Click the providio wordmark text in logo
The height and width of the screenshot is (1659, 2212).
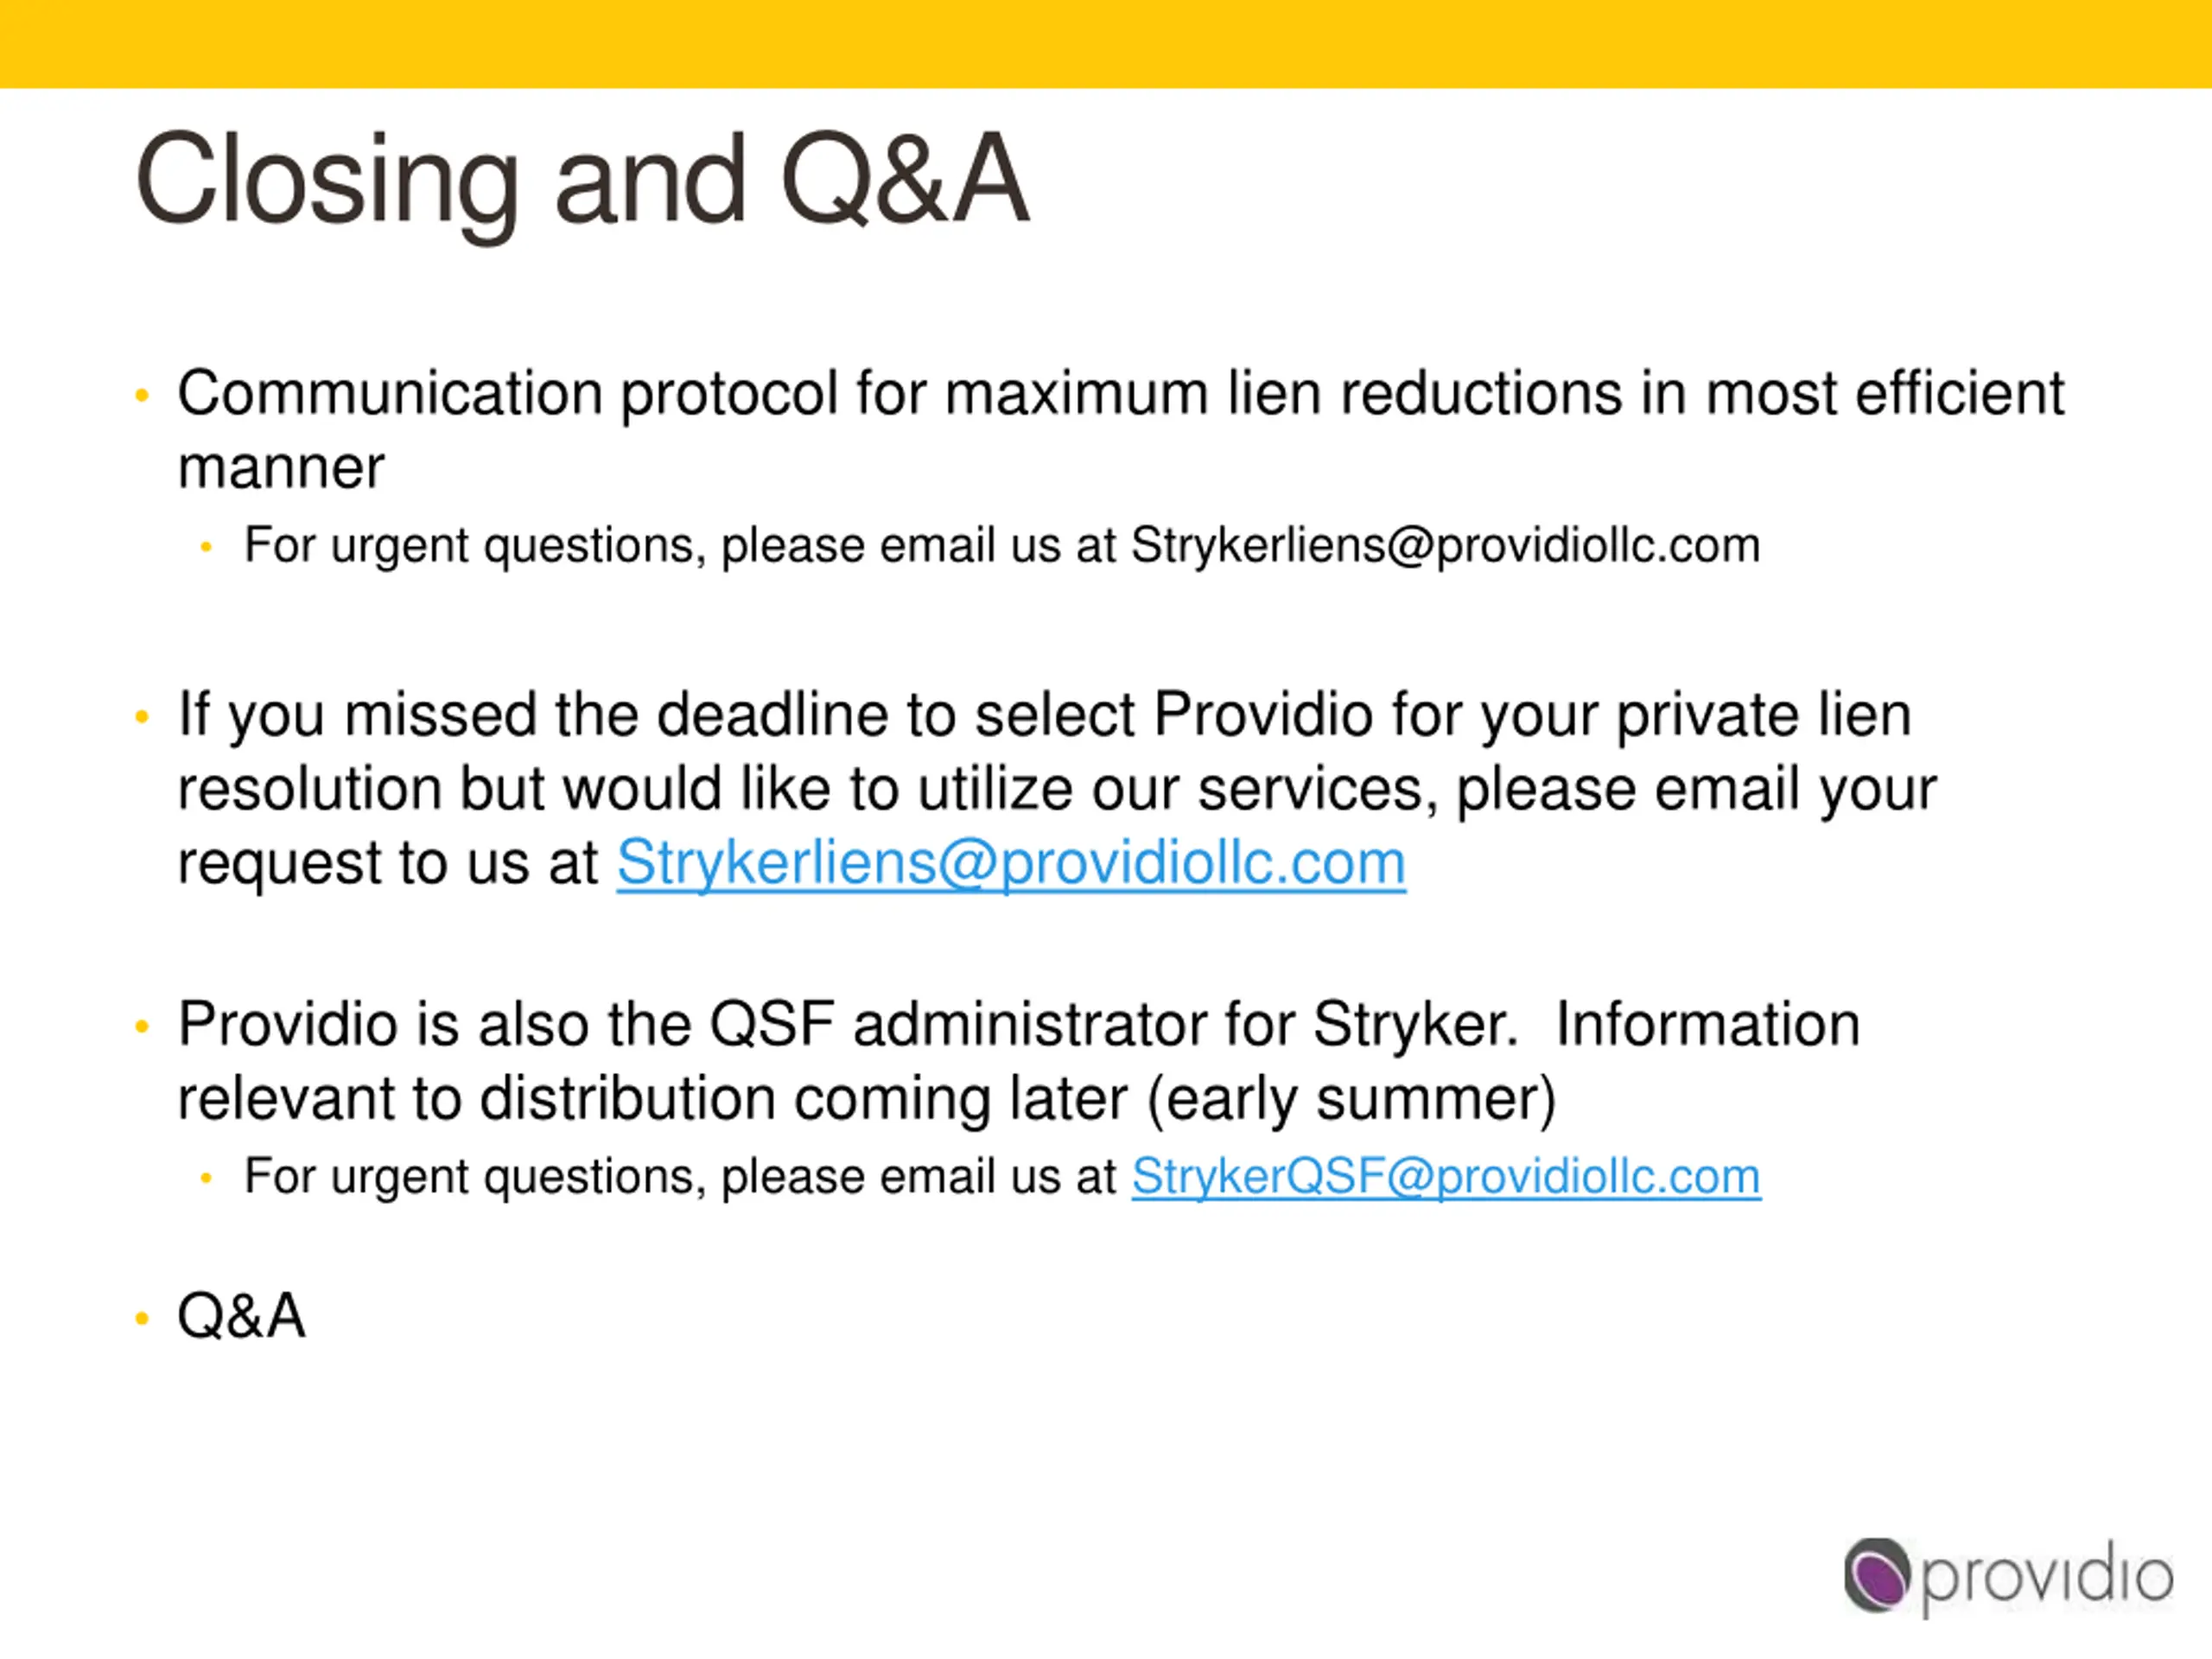[x=2047, y=1578]
